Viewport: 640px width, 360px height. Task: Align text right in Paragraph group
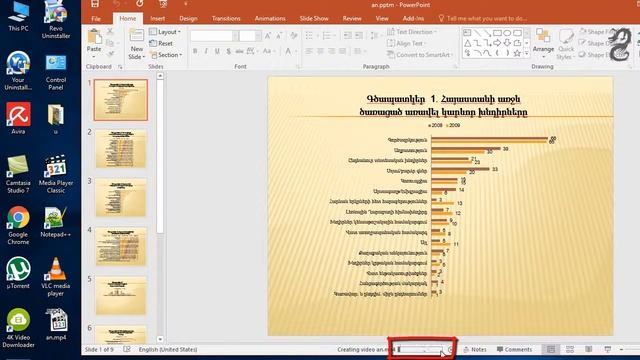pos(331,51)
